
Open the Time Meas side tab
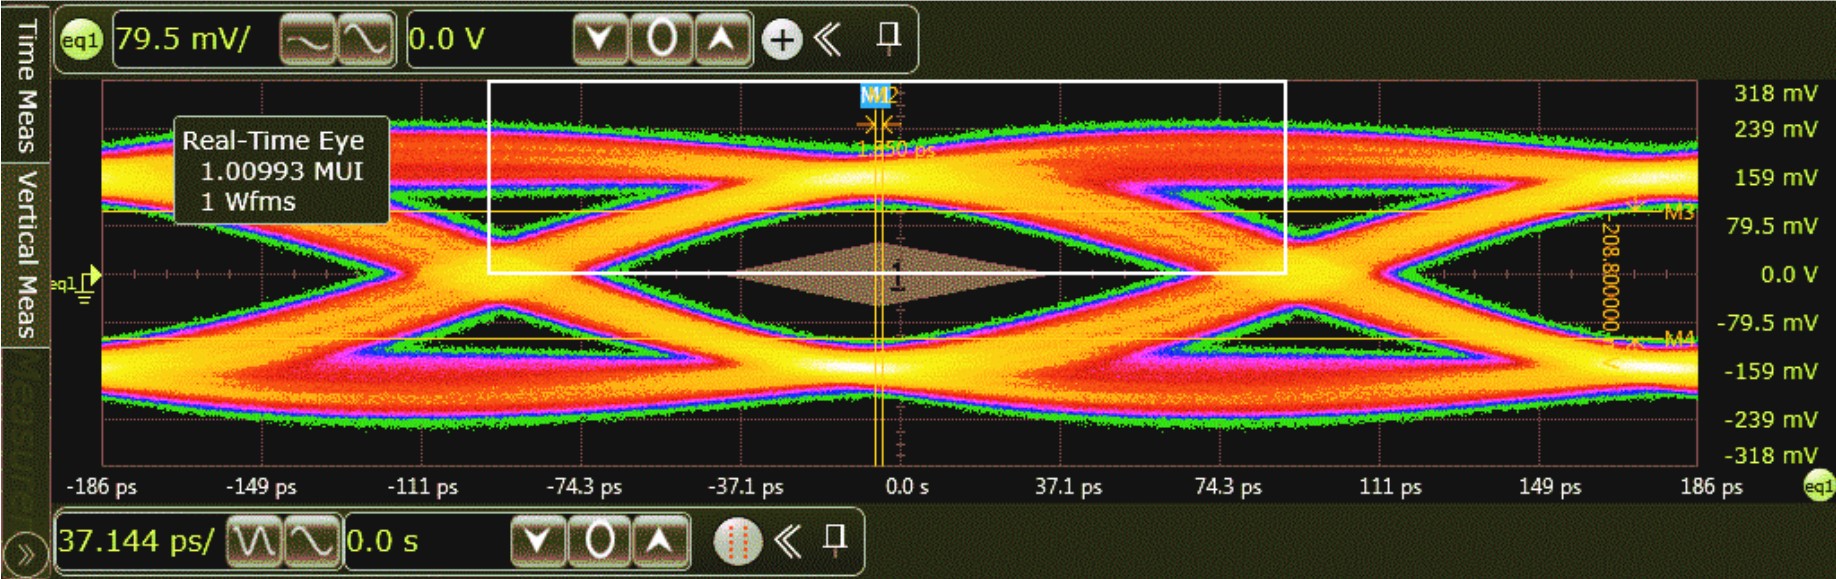(26, 85)
